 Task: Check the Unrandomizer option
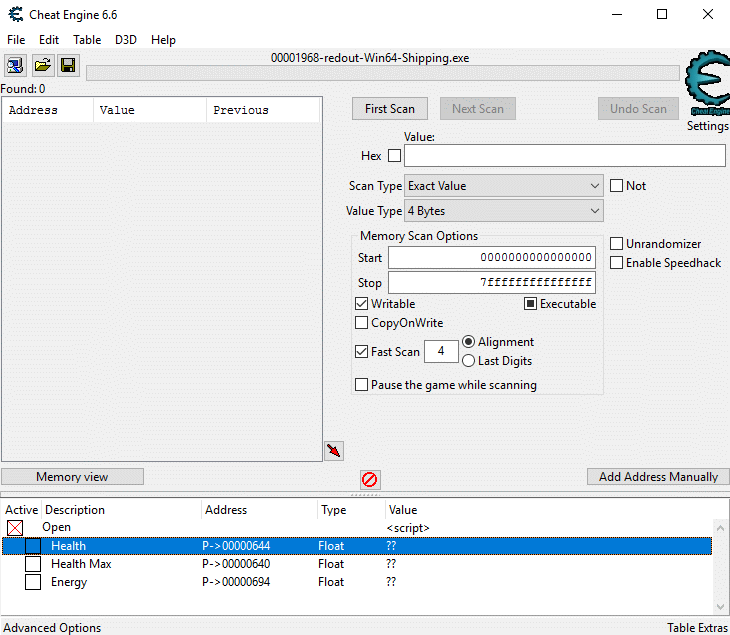tap(617, 244)
